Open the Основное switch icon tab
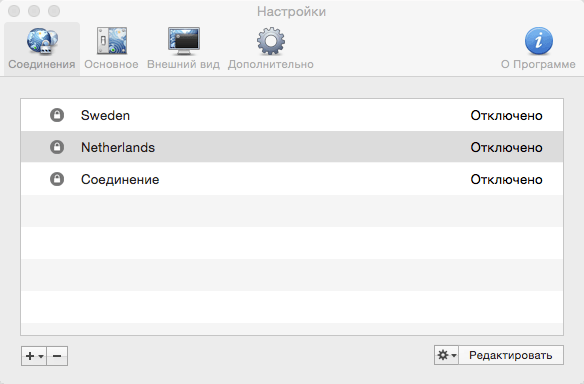584x384 pixels. [x=112, y=41]
